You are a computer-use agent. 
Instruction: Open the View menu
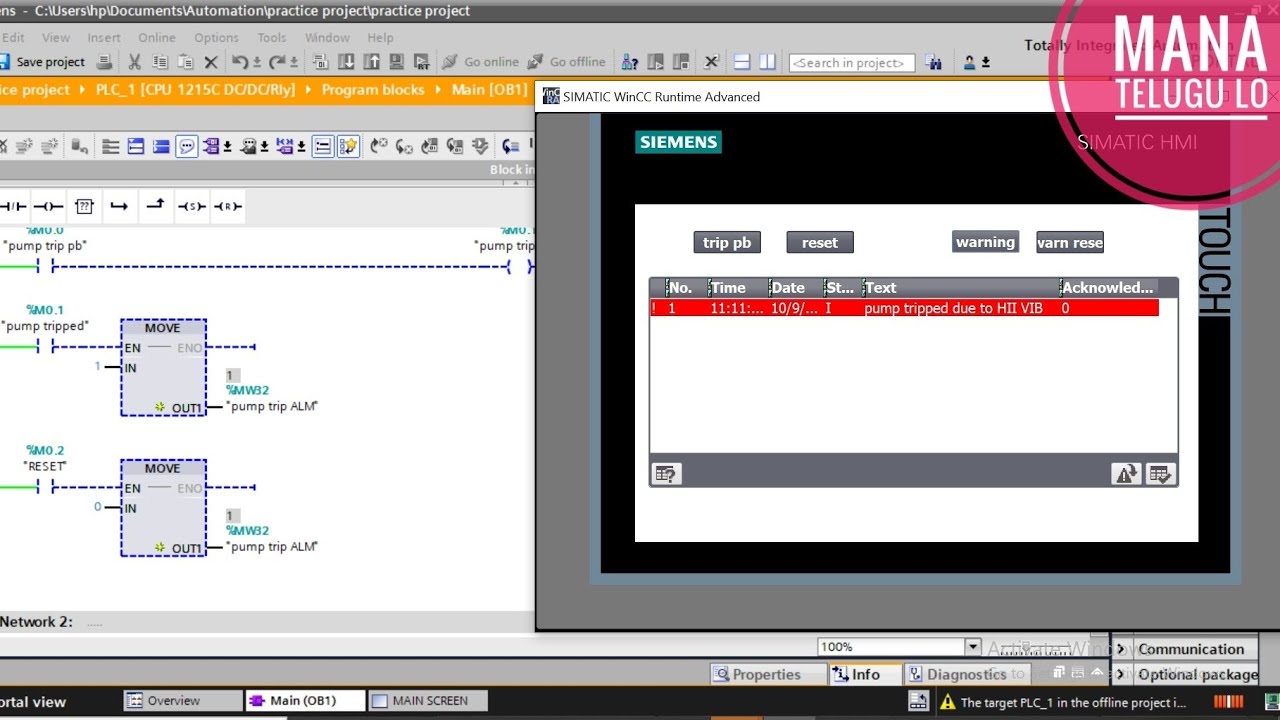point(56,38)
